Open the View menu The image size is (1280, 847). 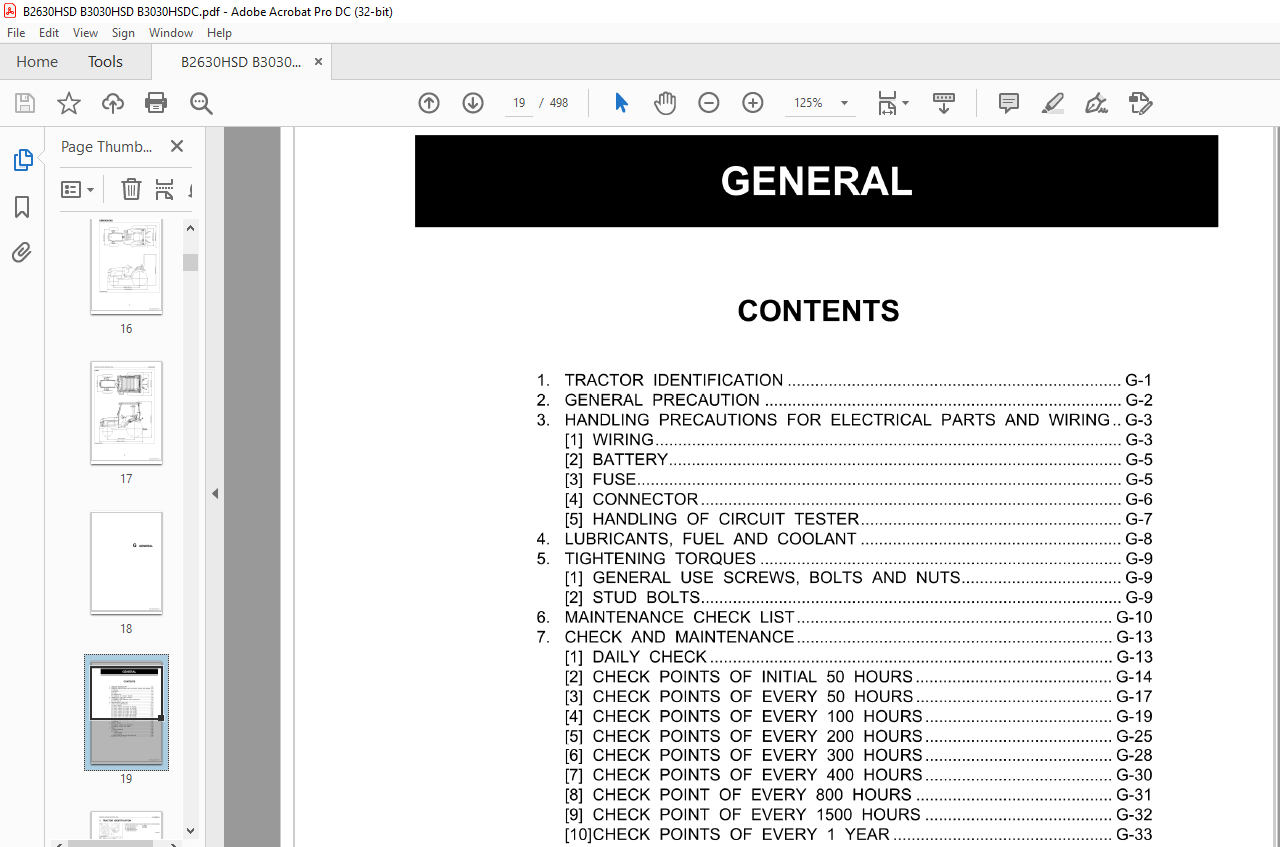coord(86,33)
